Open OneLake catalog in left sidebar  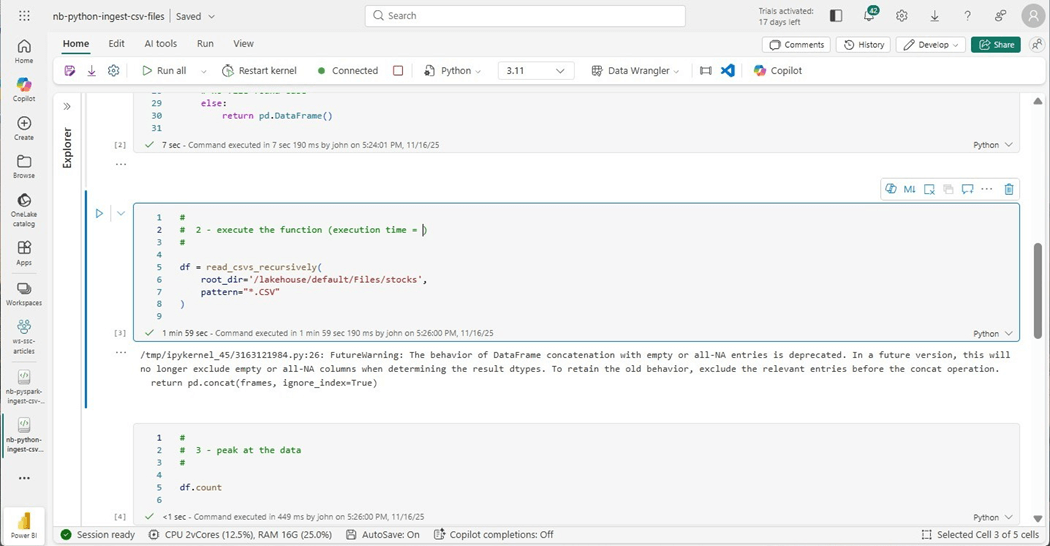click(24, 207)
